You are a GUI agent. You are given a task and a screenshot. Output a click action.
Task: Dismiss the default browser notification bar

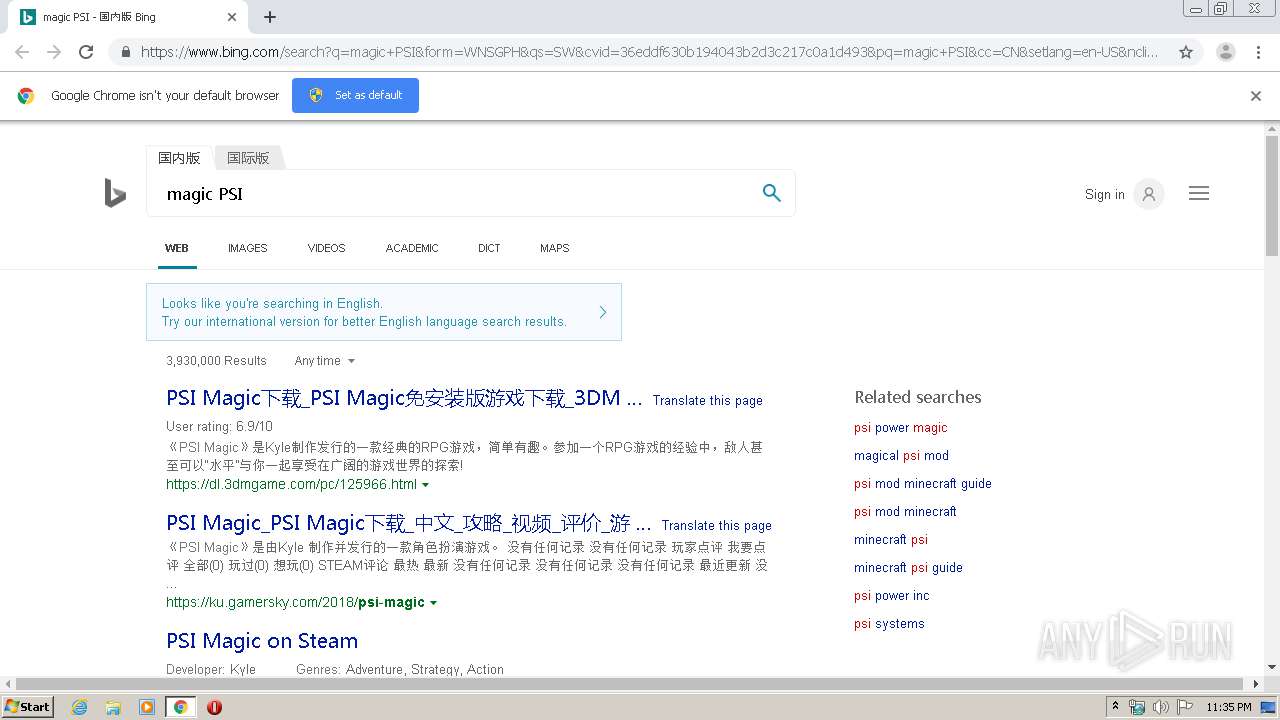click(x=1256, y=96)
